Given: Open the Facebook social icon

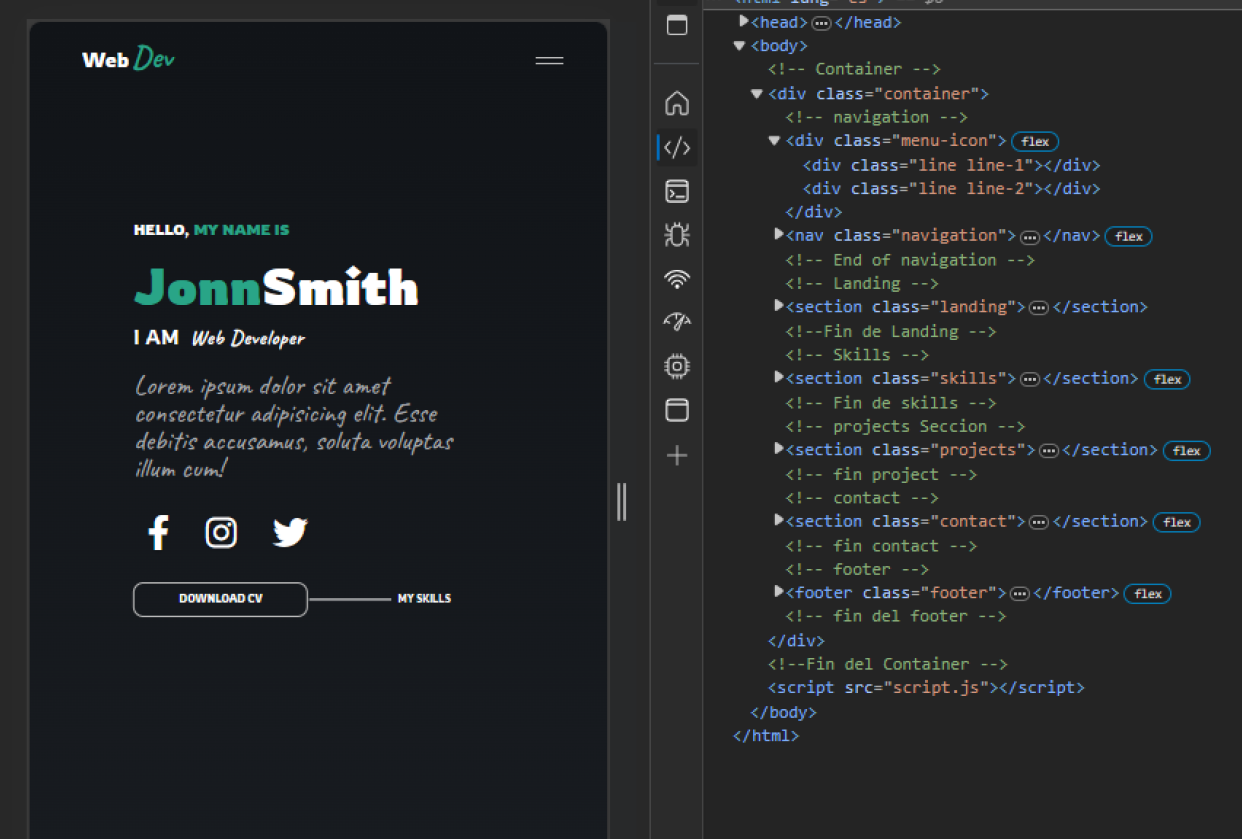Looking at the screenshot, I should 158,533.
